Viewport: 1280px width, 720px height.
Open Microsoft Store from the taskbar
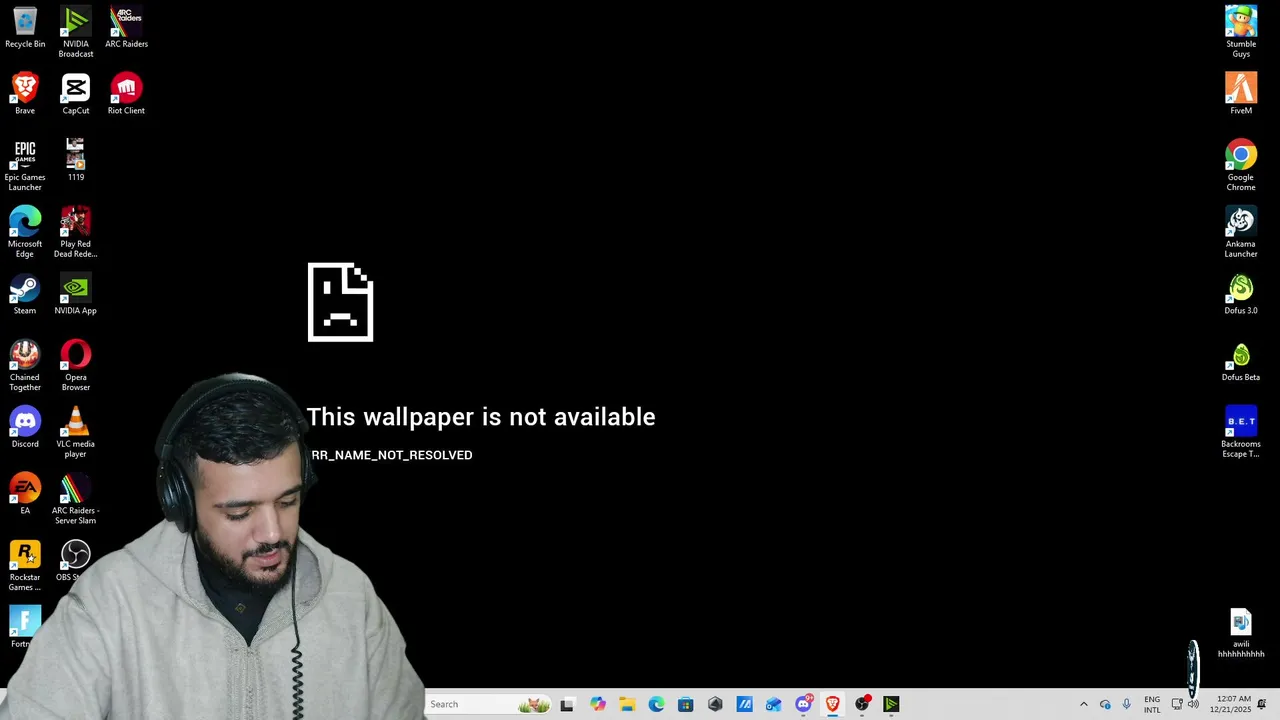click(x=685, y=704)
